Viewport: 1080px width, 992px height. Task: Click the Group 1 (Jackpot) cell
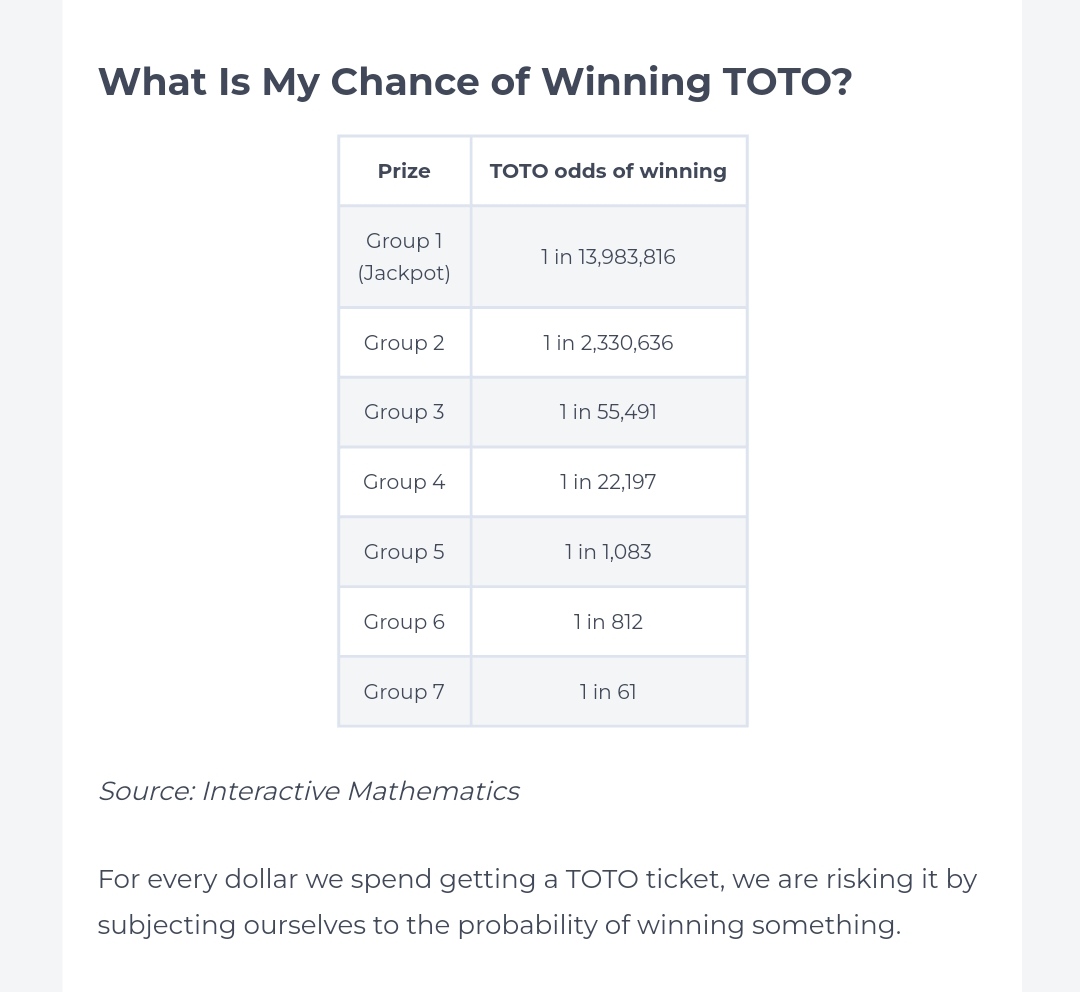tap(404, 257)
